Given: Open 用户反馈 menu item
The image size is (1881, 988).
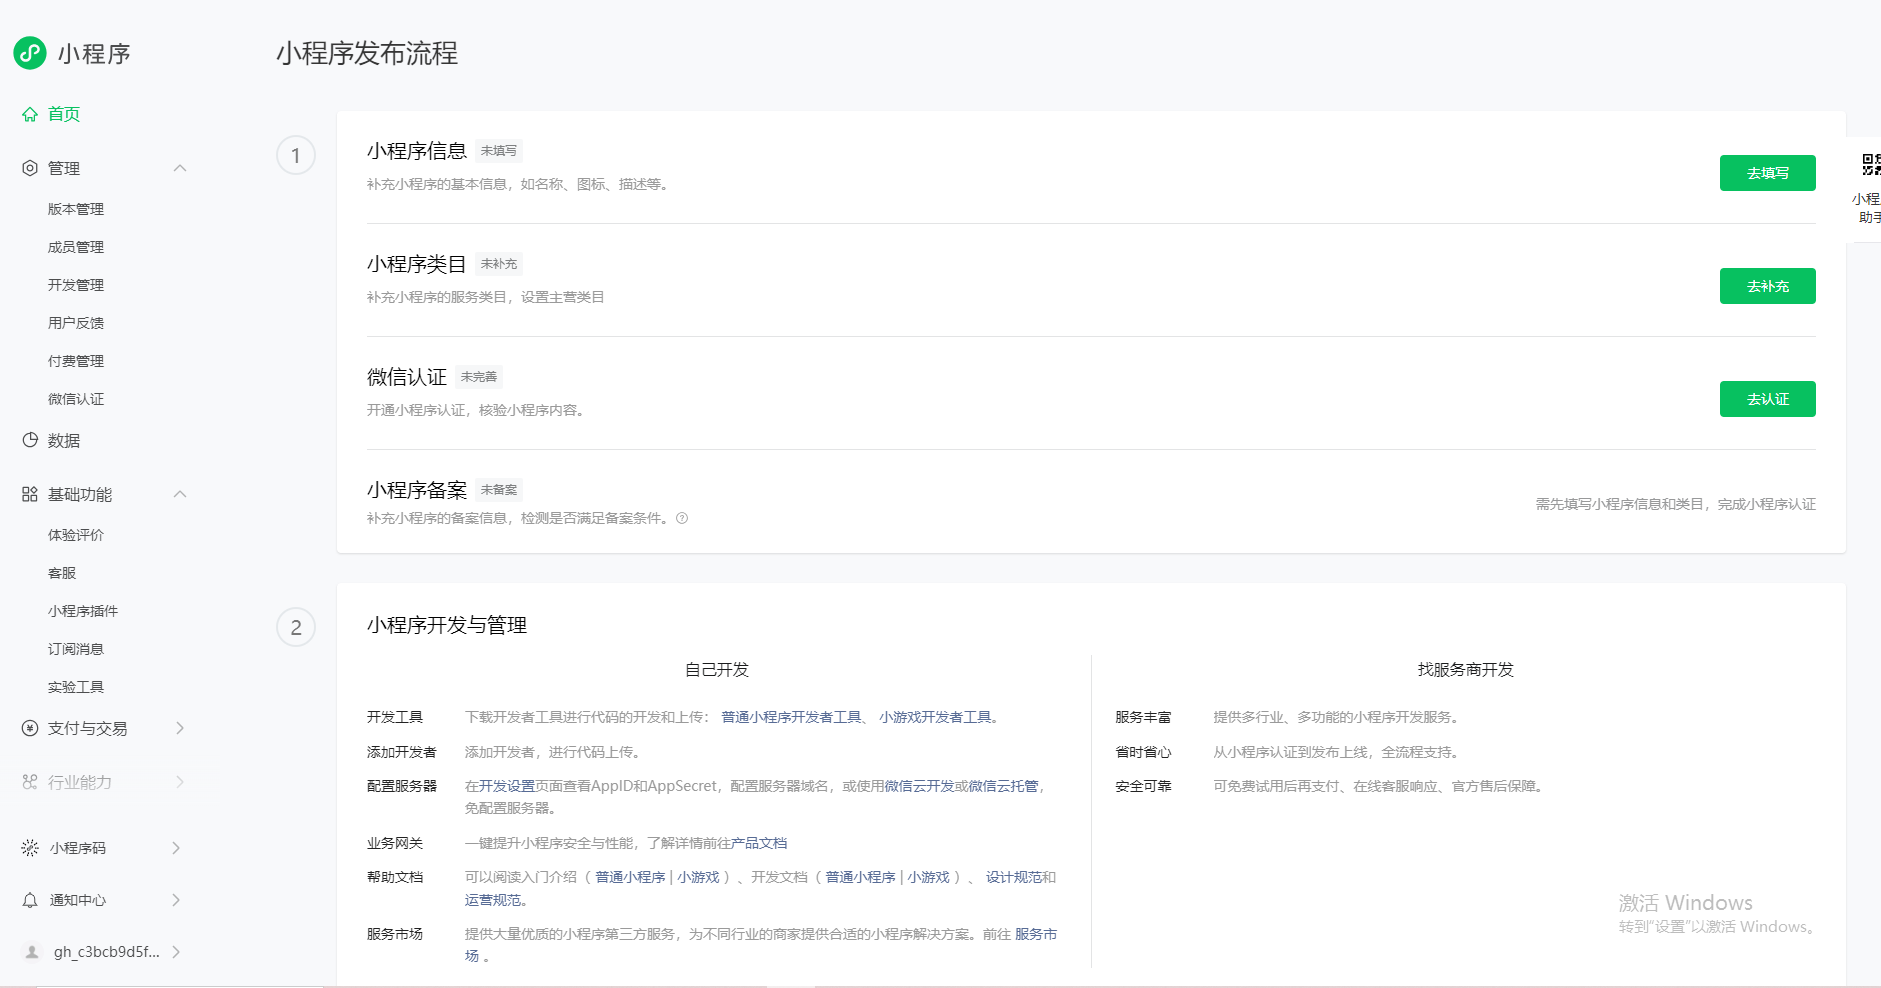Looking at the screenshot, I should [76, 323].
